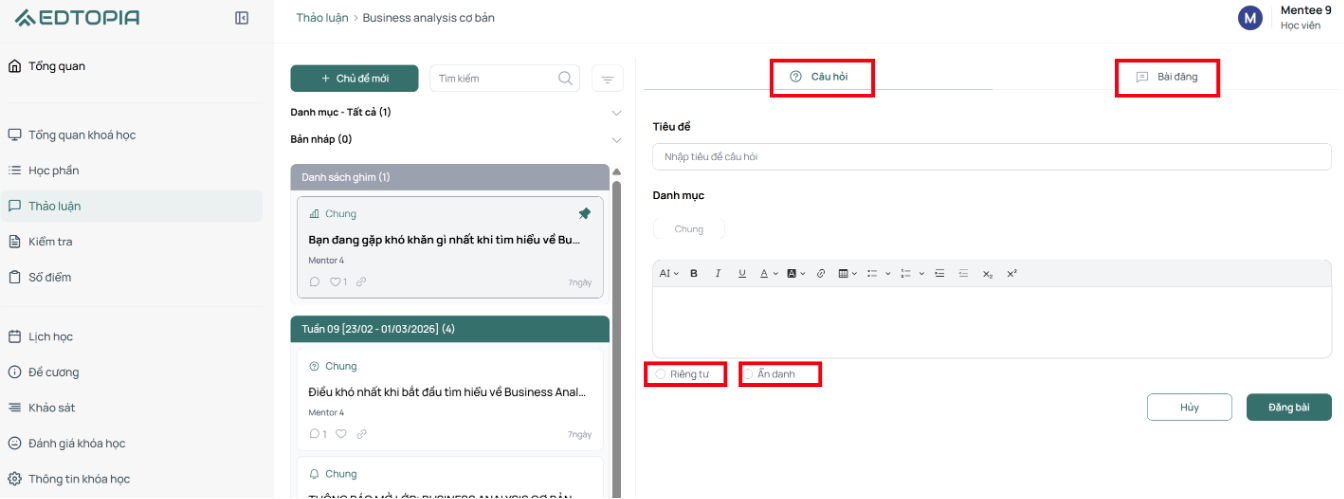This screenshot has width=1344, height=499.
Task: Click comment icon on the pinned post
Action: (315, 282)
